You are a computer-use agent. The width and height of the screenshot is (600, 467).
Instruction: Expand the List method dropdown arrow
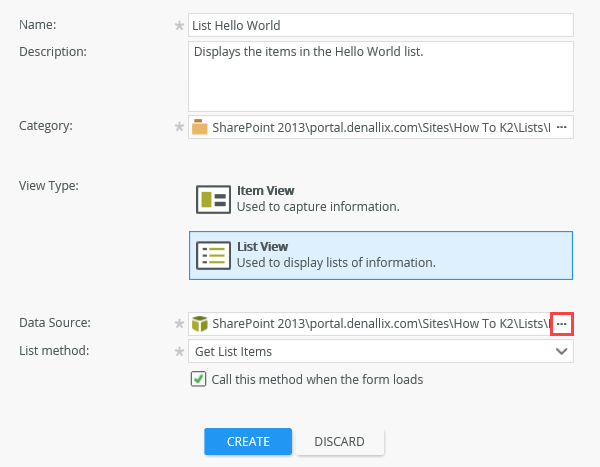(562, 351)
